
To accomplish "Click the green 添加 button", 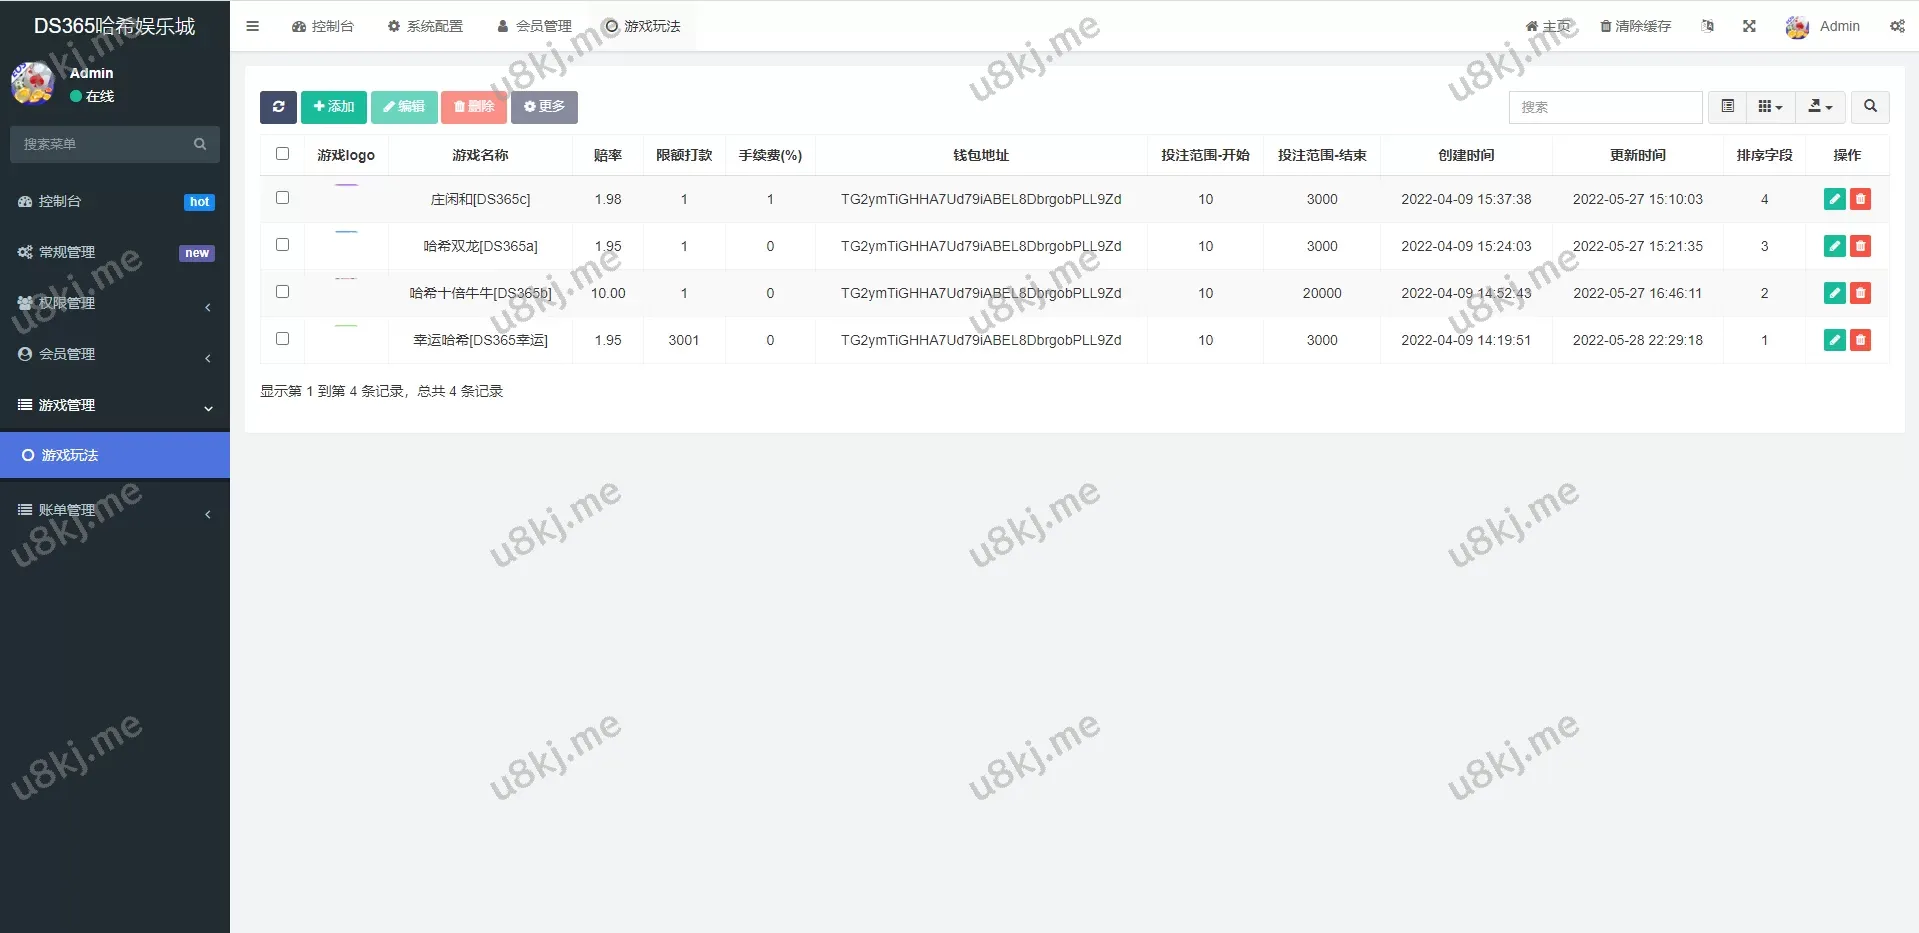I will click(x=333, y=107).
